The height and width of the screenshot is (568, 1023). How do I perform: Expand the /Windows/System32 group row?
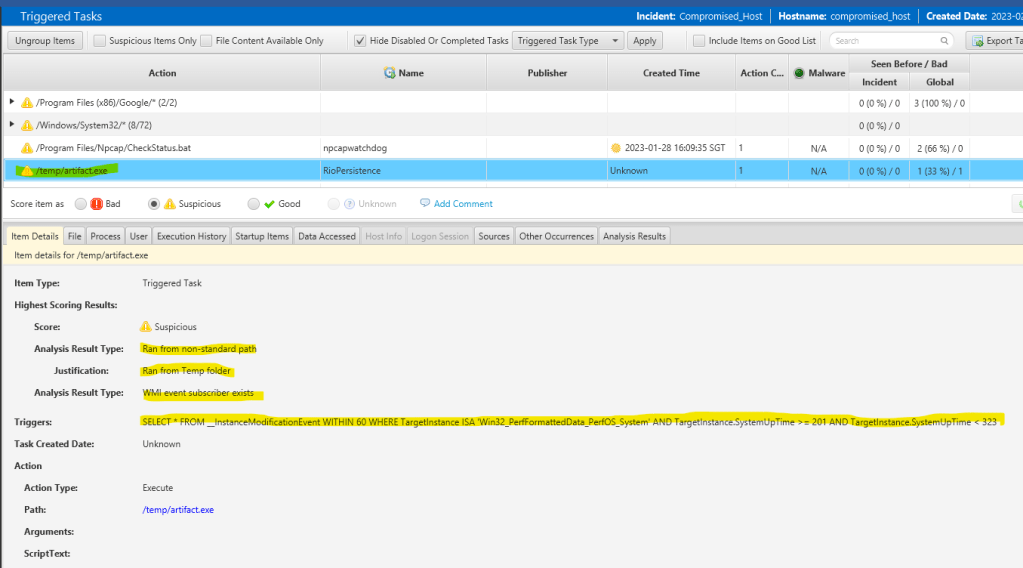[x=12, y=125]
